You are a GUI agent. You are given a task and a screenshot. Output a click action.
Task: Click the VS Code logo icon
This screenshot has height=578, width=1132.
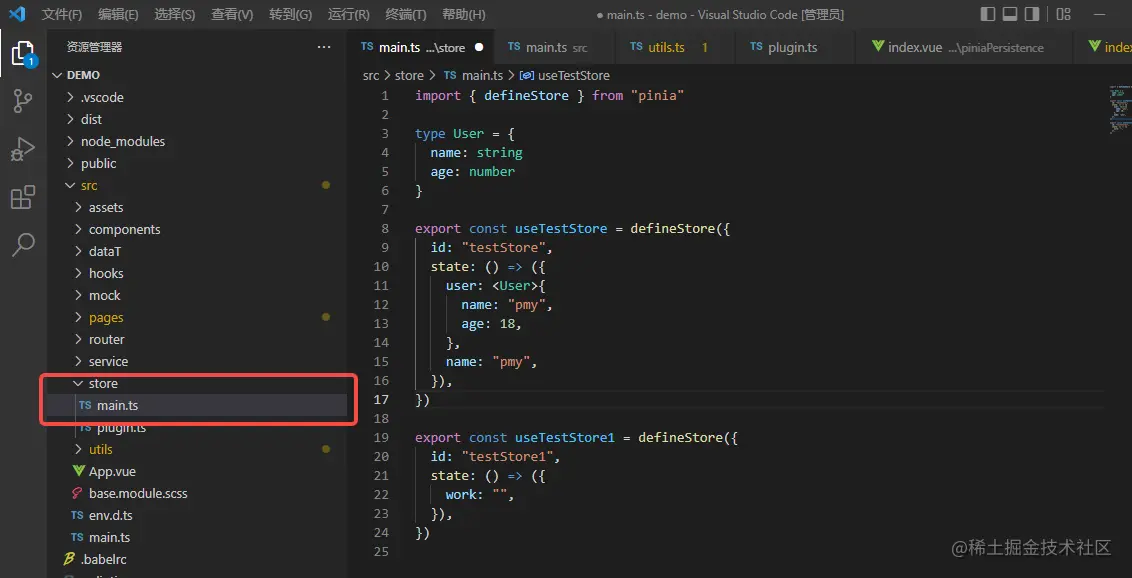pos(17,14)
